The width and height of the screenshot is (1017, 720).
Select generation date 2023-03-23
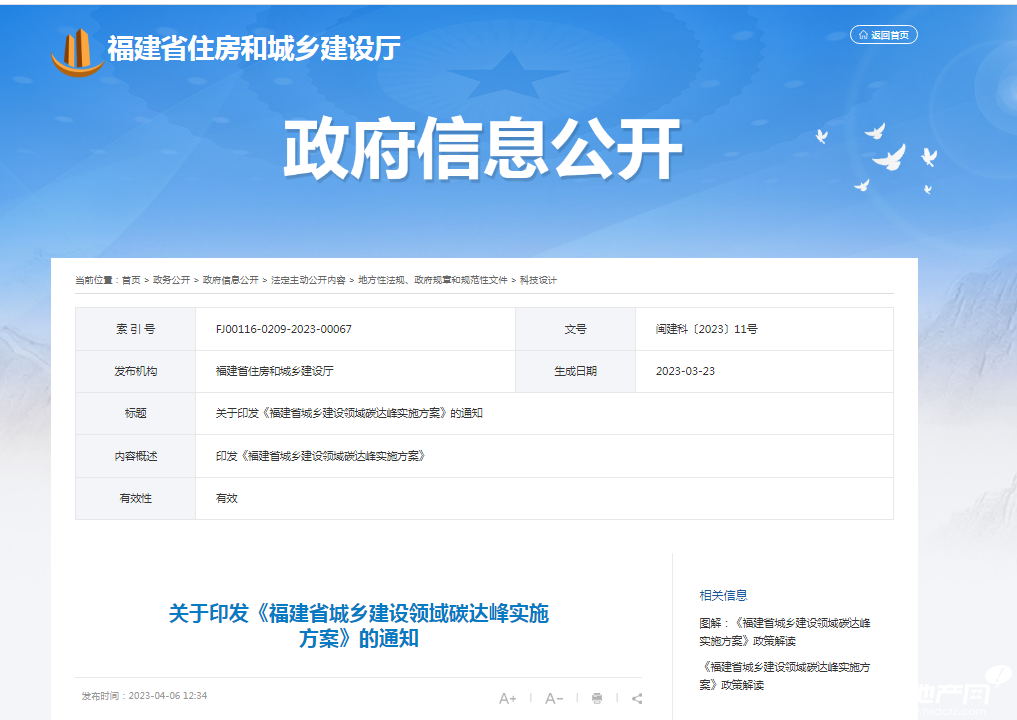click(685, 371)
